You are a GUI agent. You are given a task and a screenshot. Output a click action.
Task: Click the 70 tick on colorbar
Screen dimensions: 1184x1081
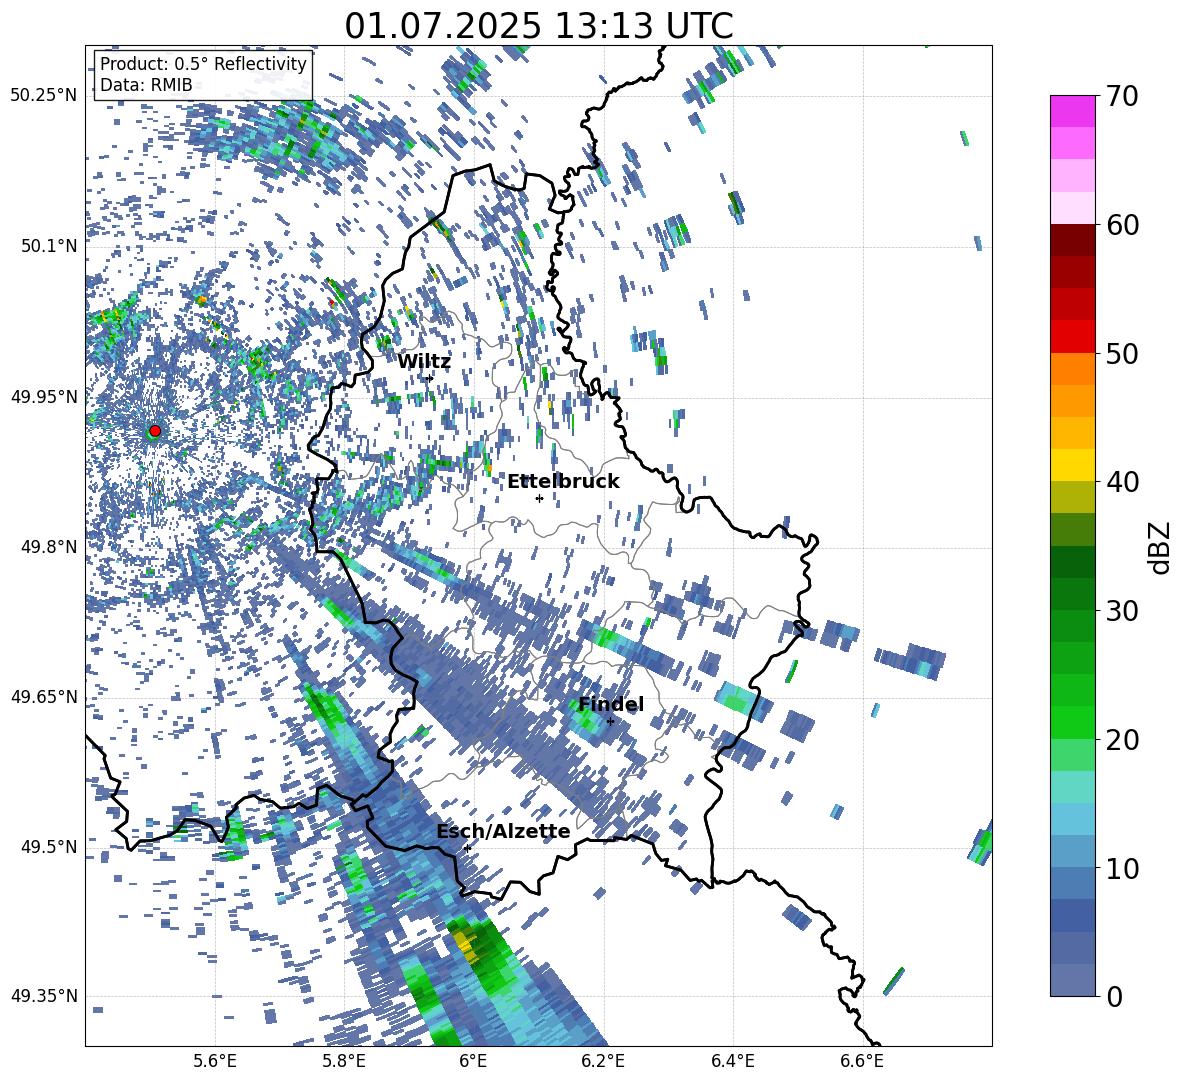pyautogui.click(x=1122, y=97)
